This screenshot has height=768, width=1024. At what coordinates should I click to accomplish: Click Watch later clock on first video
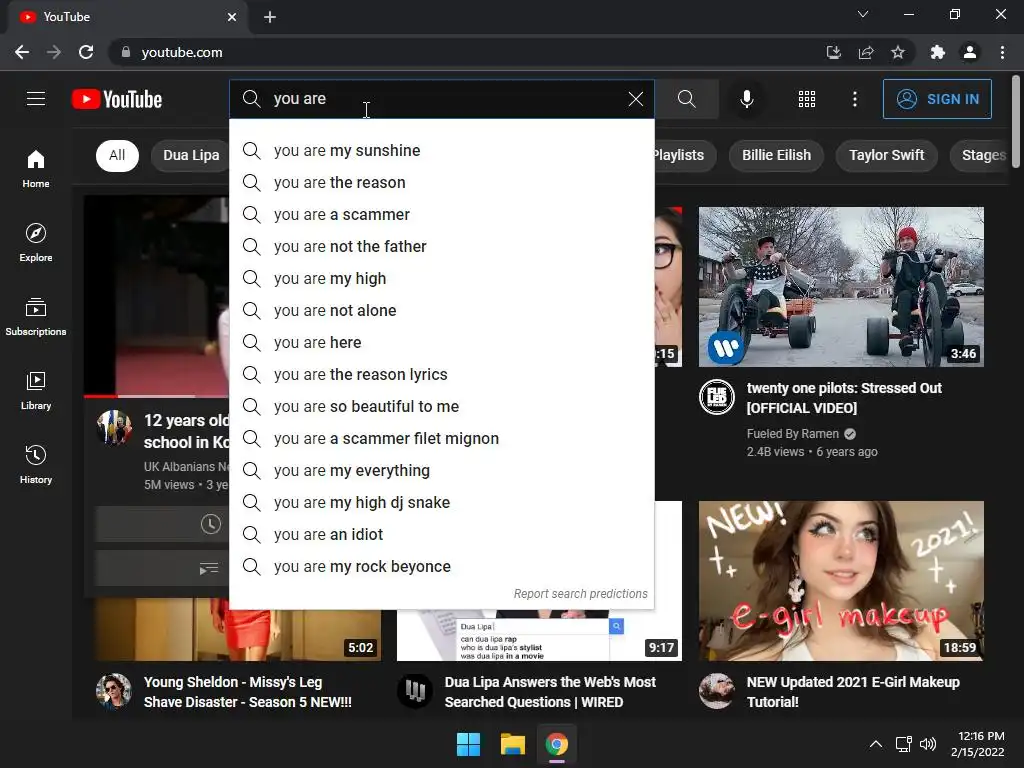pos(210,524)
